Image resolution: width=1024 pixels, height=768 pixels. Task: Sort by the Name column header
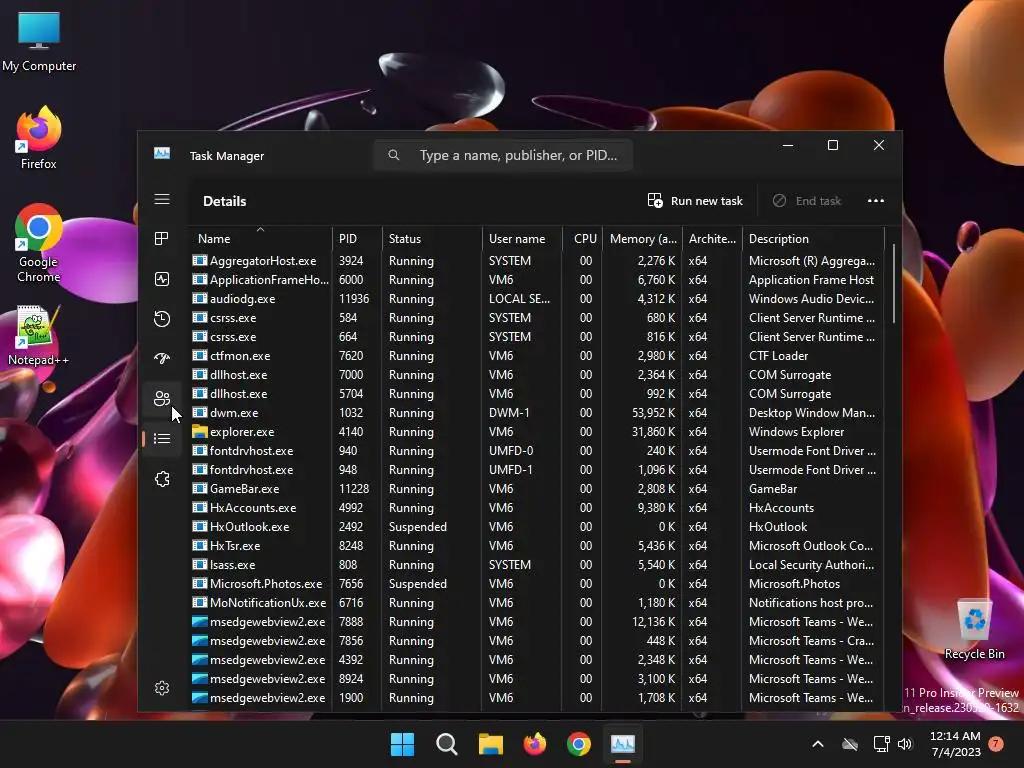click(x=261, y=239)
